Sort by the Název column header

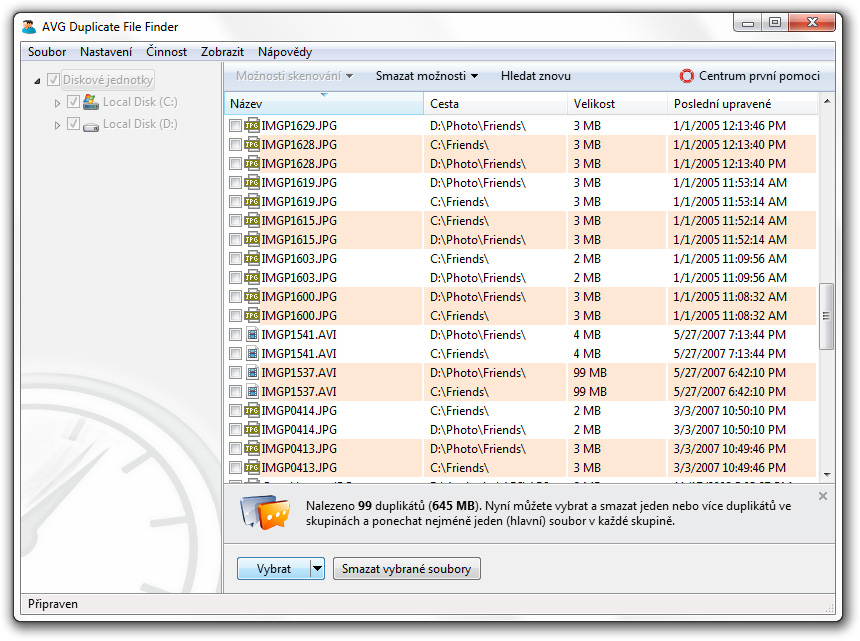click(324, 104)
